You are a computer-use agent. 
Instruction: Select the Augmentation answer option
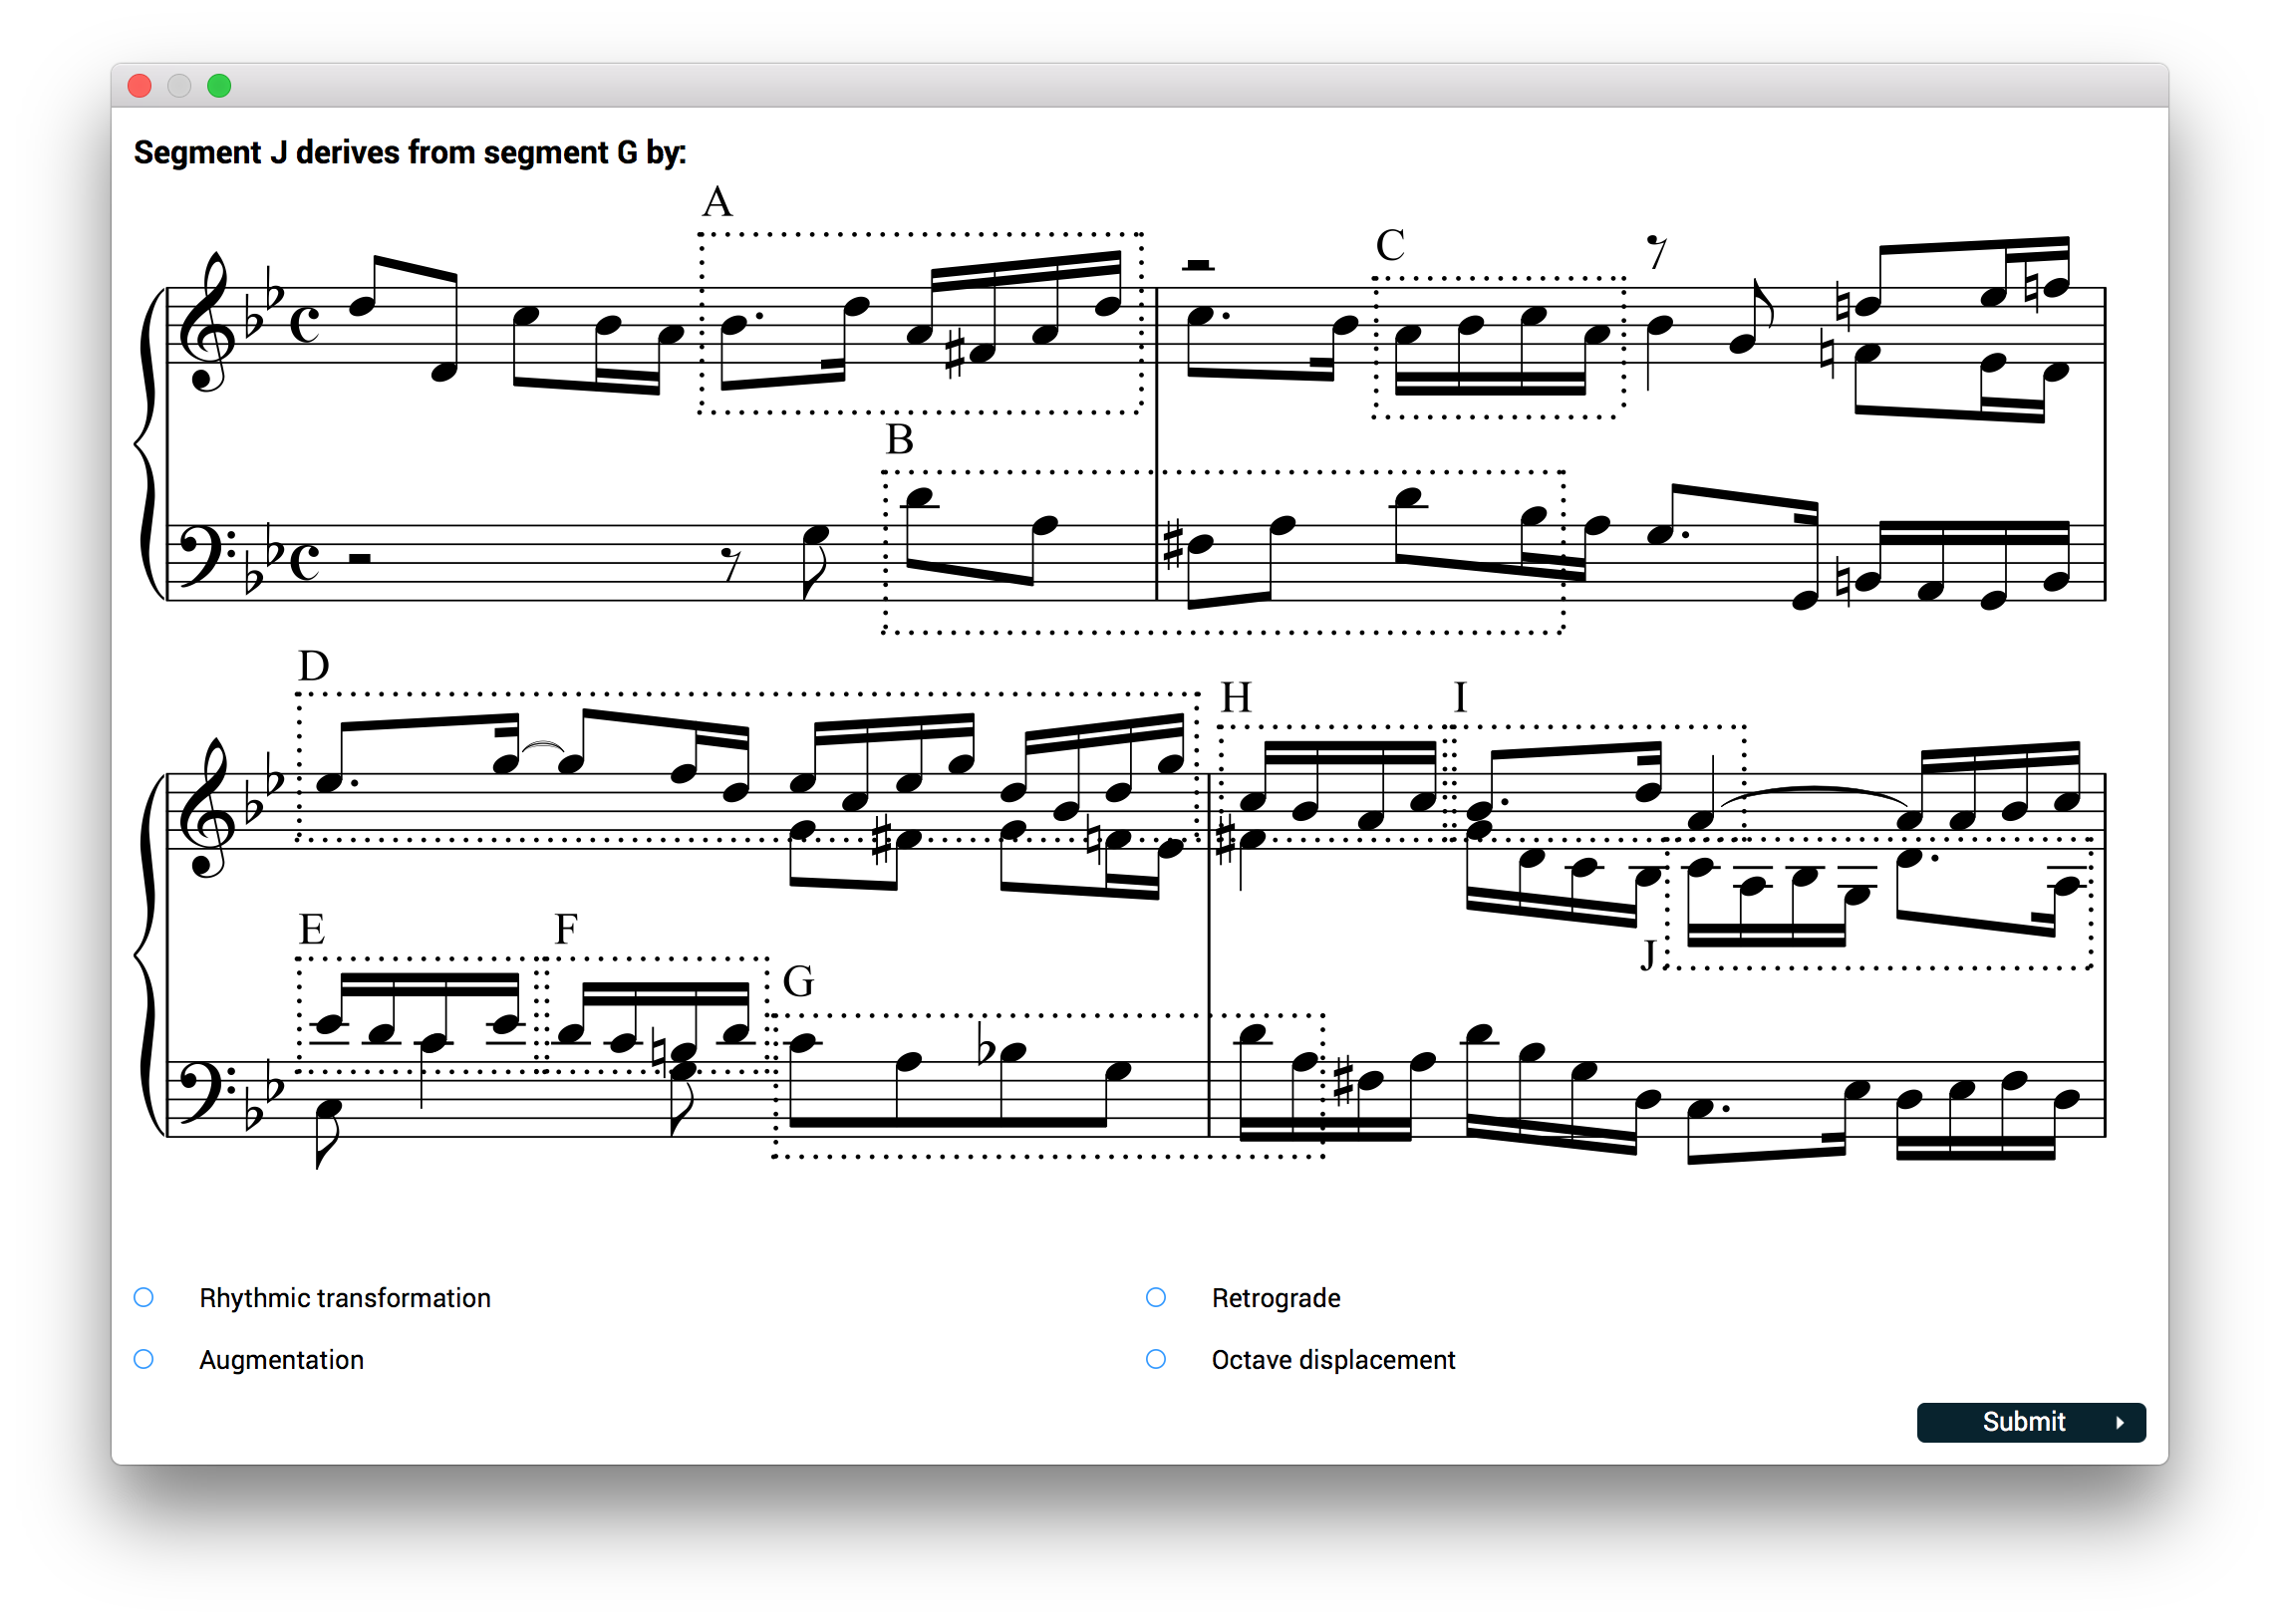(144, 1359)
